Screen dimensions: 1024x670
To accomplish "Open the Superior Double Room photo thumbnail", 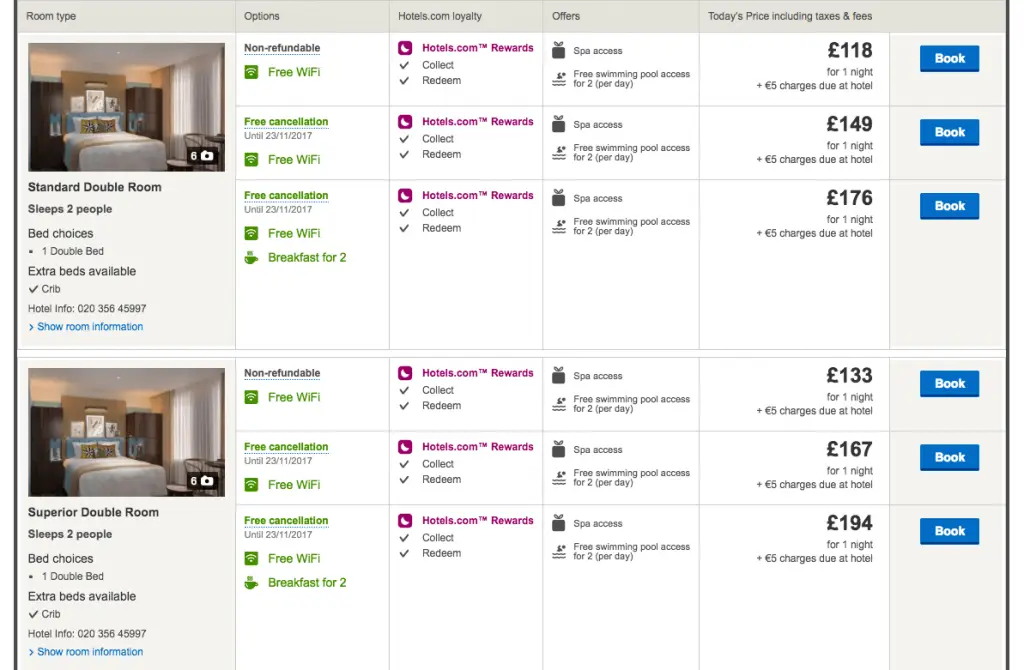I will pyautogui.click(x=126, y=432).
